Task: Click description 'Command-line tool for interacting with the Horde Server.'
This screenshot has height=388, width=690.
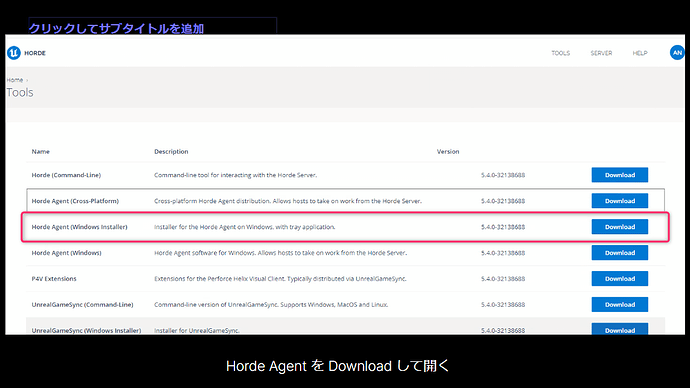Action: click(235, 175)
